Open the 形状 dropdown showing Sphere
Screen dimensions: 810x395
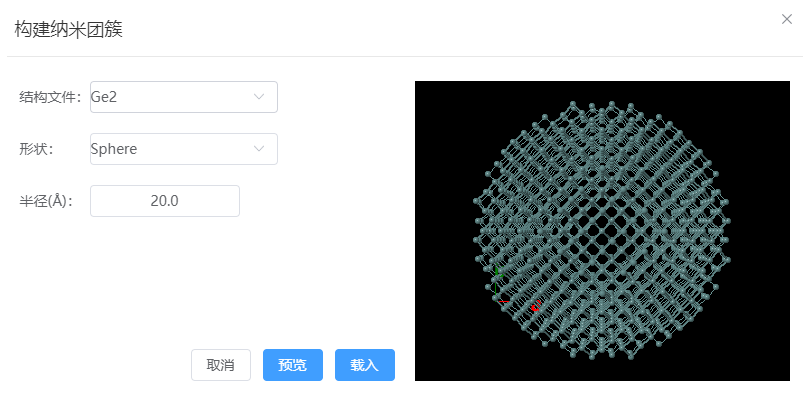pos(184,149)
